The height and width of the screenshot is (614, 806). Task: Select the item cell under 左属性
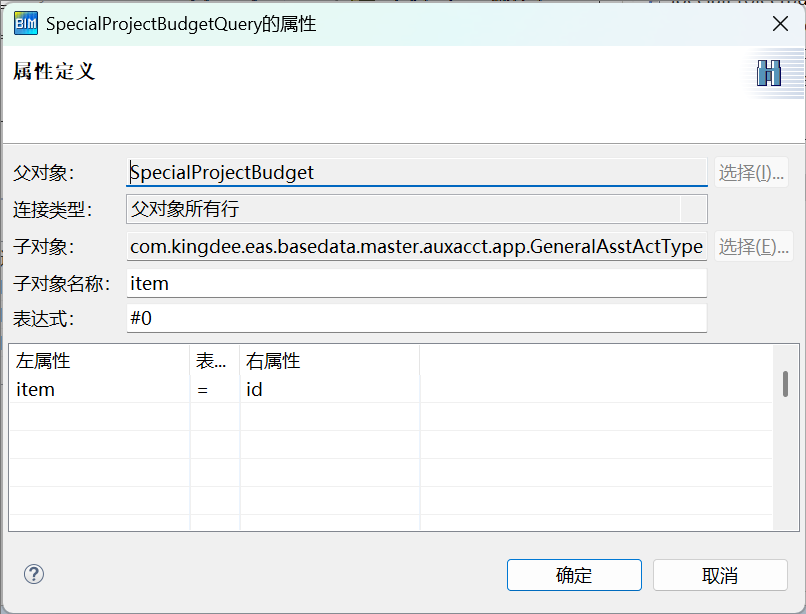tap(98, 390)
